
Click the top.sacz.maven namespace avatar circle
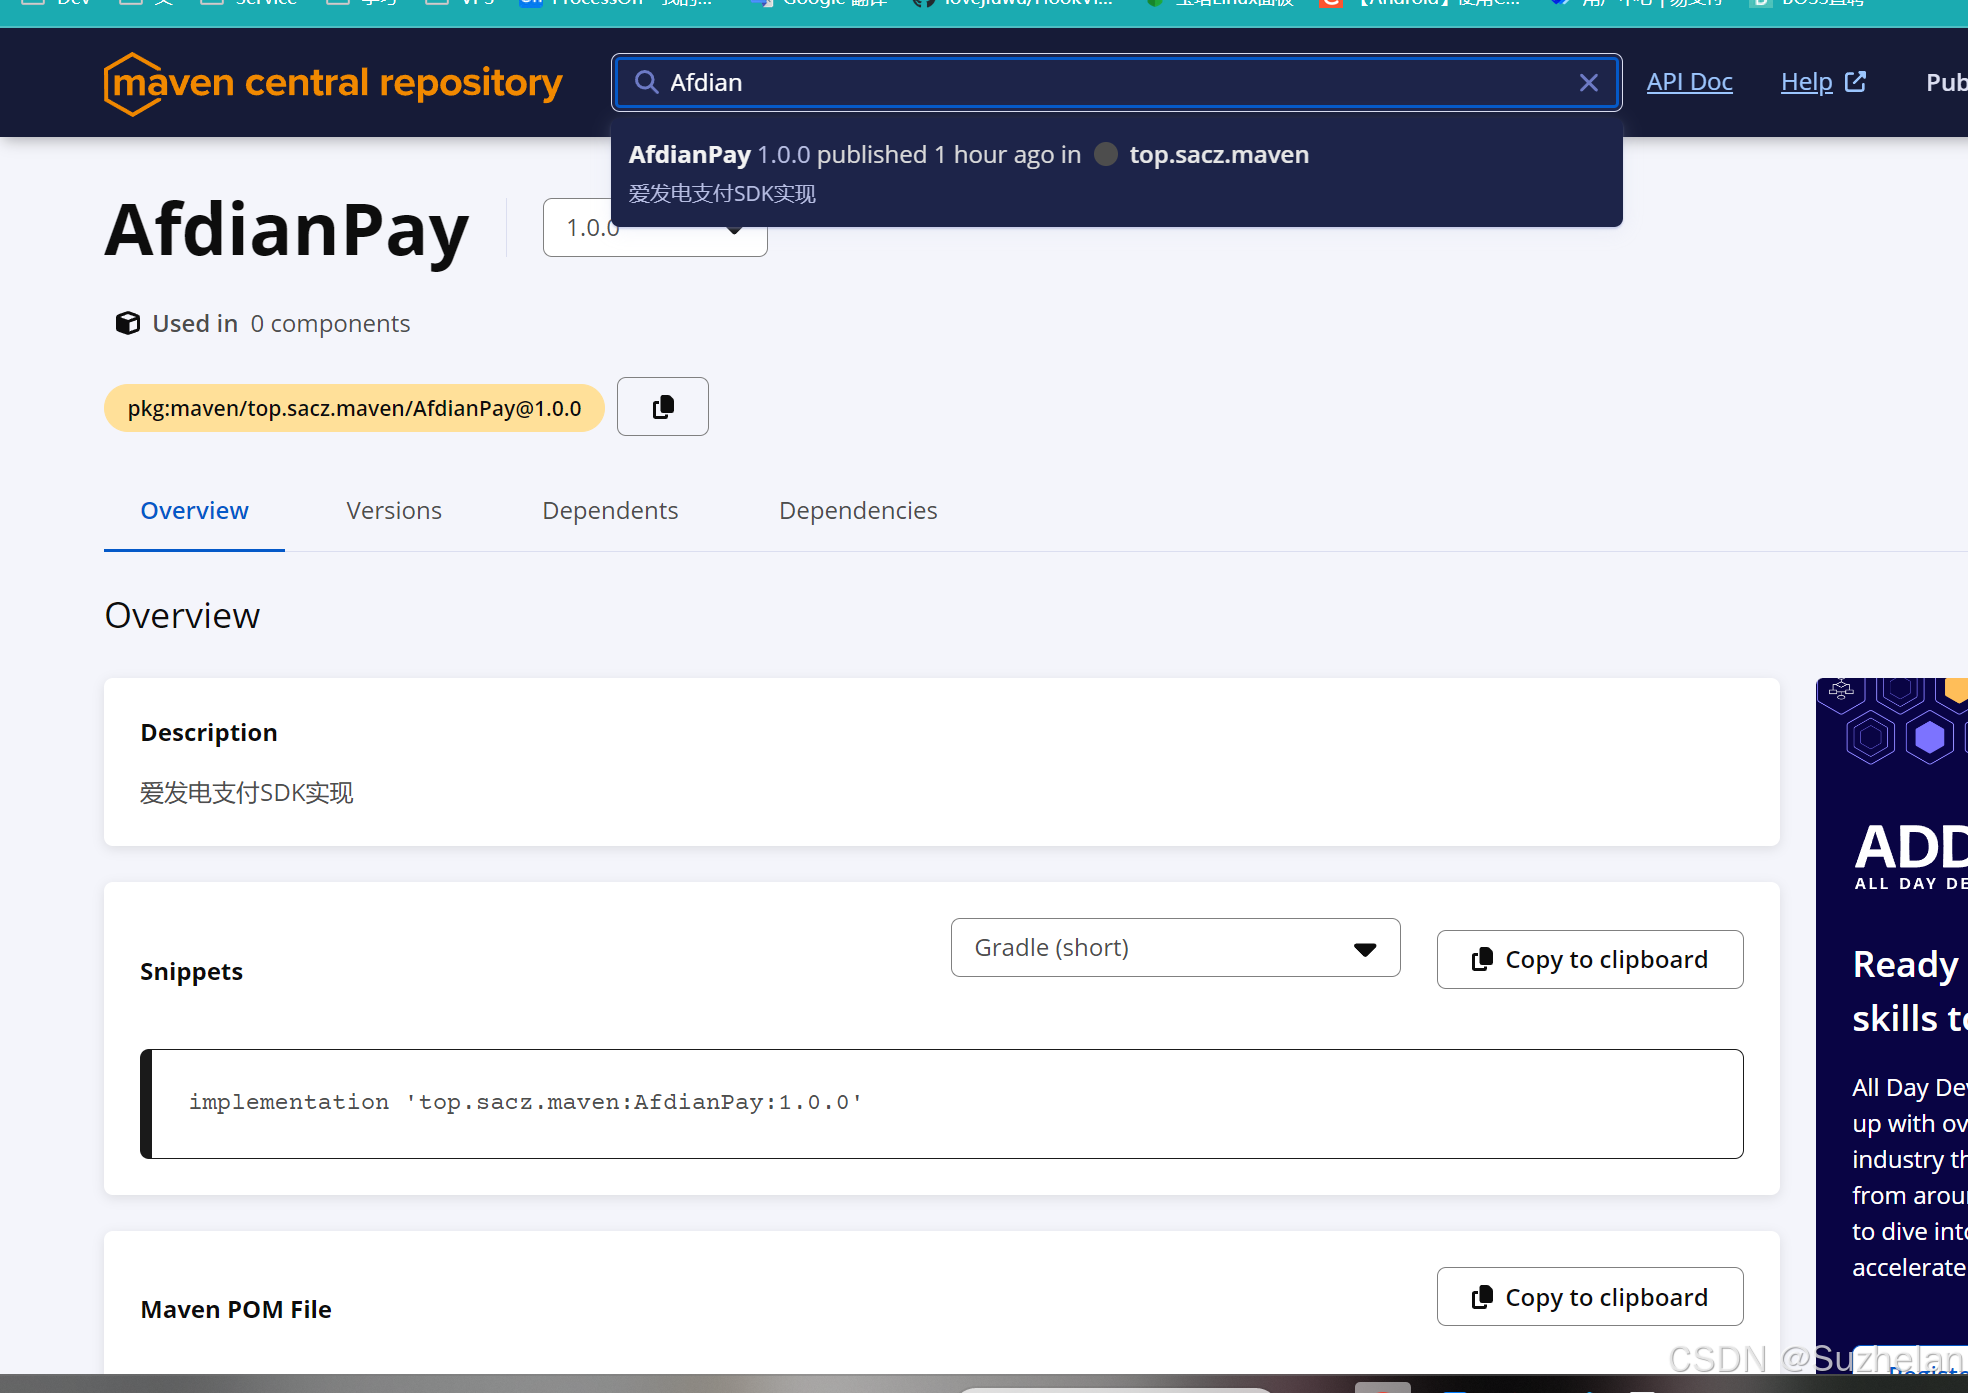(1105, 155)
